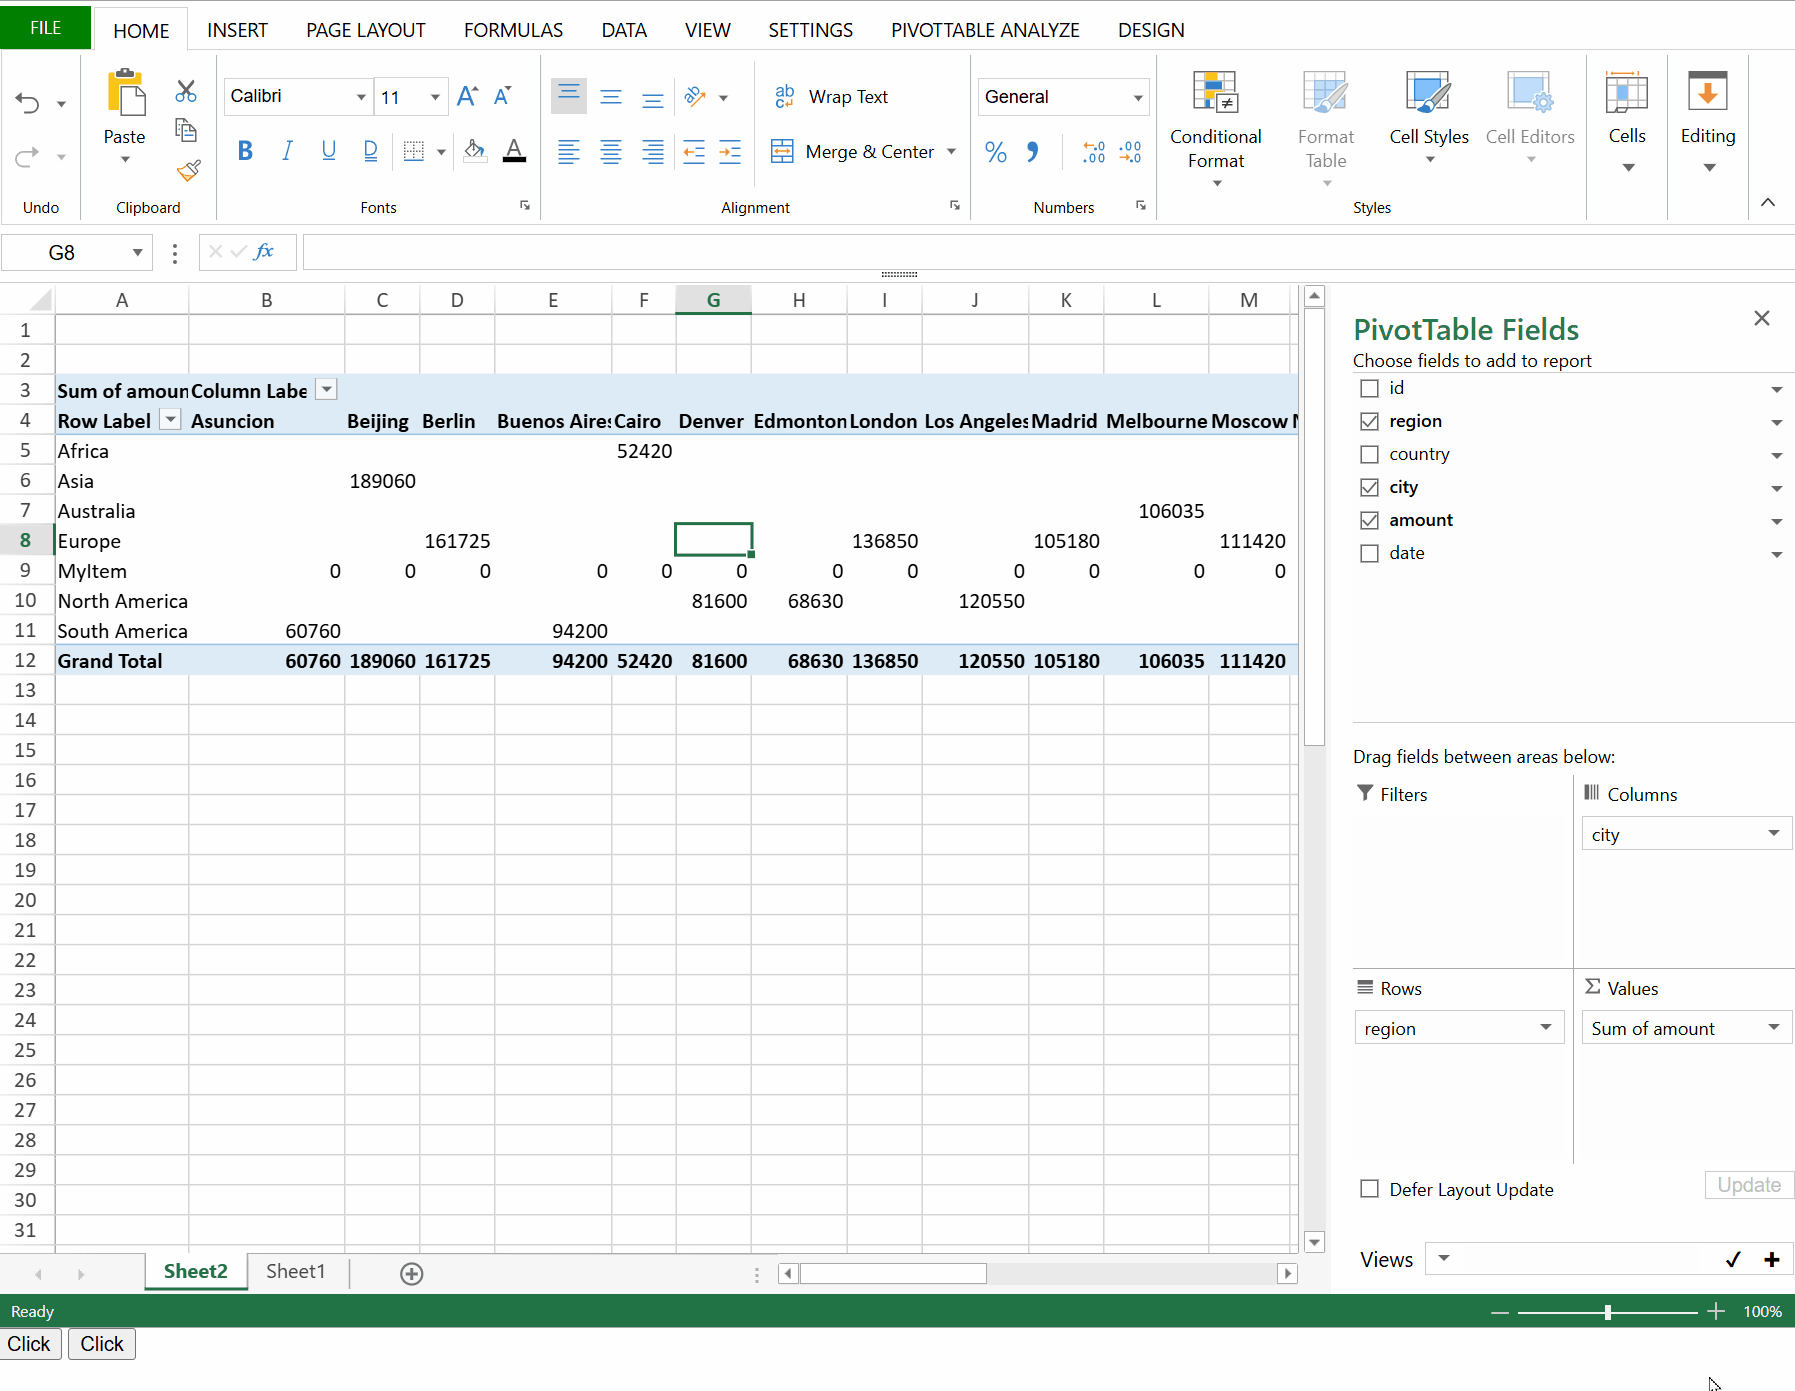This screenshot has height=1391, width=1795.
Task: Open the font name Calibri dropdown
Action: [x=361, y=97]
